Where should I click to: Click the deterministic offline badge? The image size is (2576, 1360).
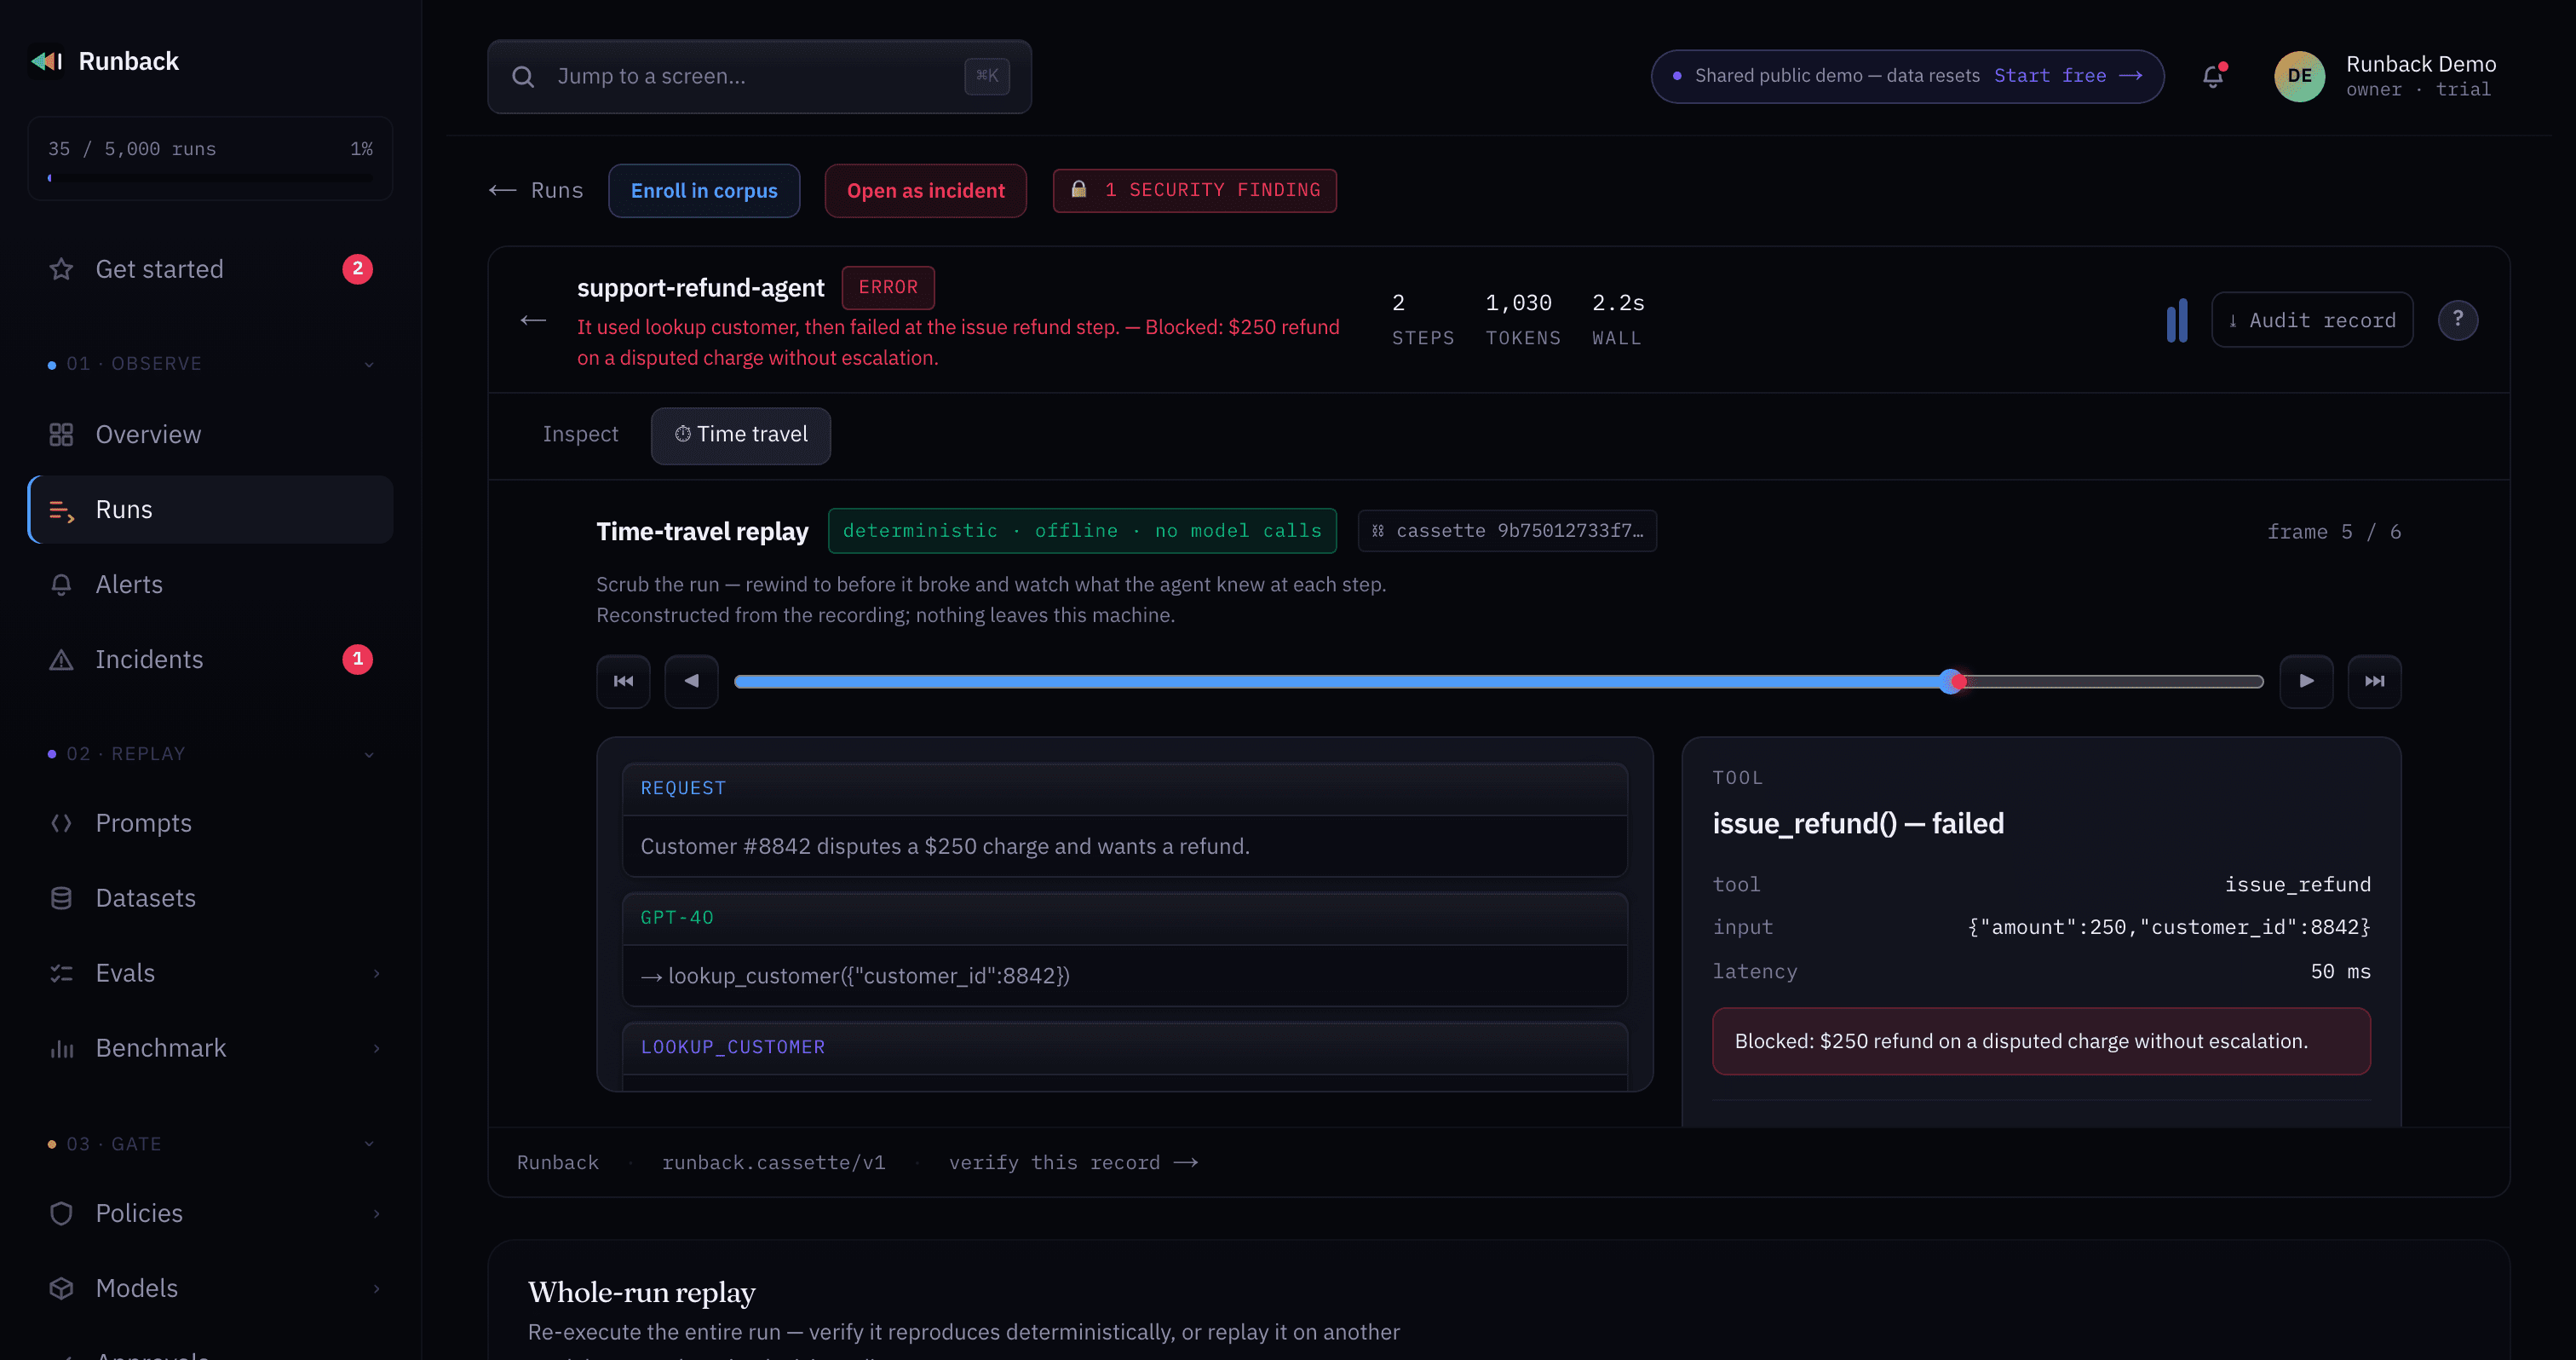click(x=1082, y=531)
